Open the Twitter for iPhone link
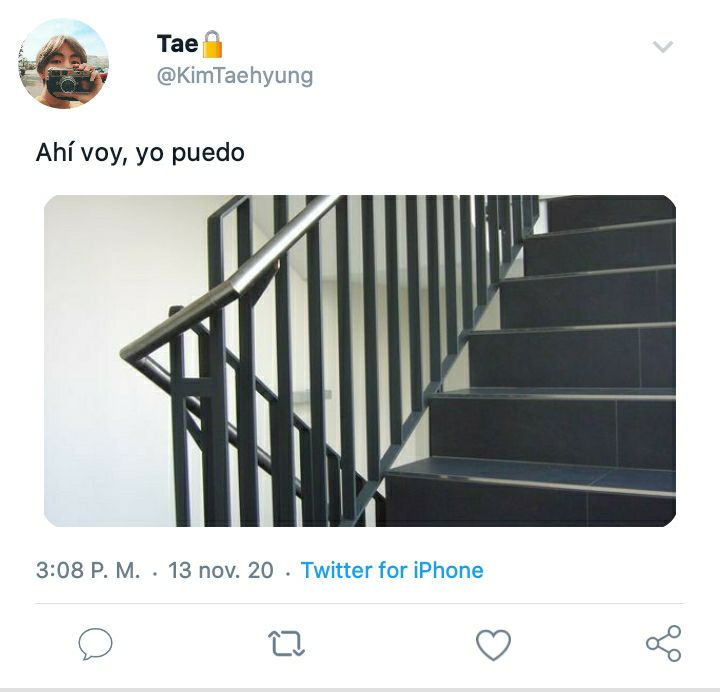Image resolution: width=720 pixels, height=692 pixels. (x=392, y=570)
